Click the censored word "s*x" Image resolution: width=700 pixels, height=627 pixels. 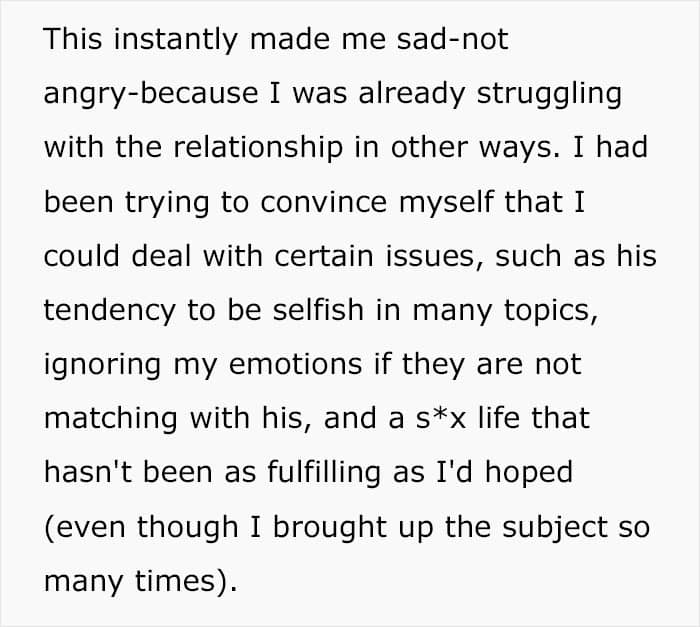point(442,419)
